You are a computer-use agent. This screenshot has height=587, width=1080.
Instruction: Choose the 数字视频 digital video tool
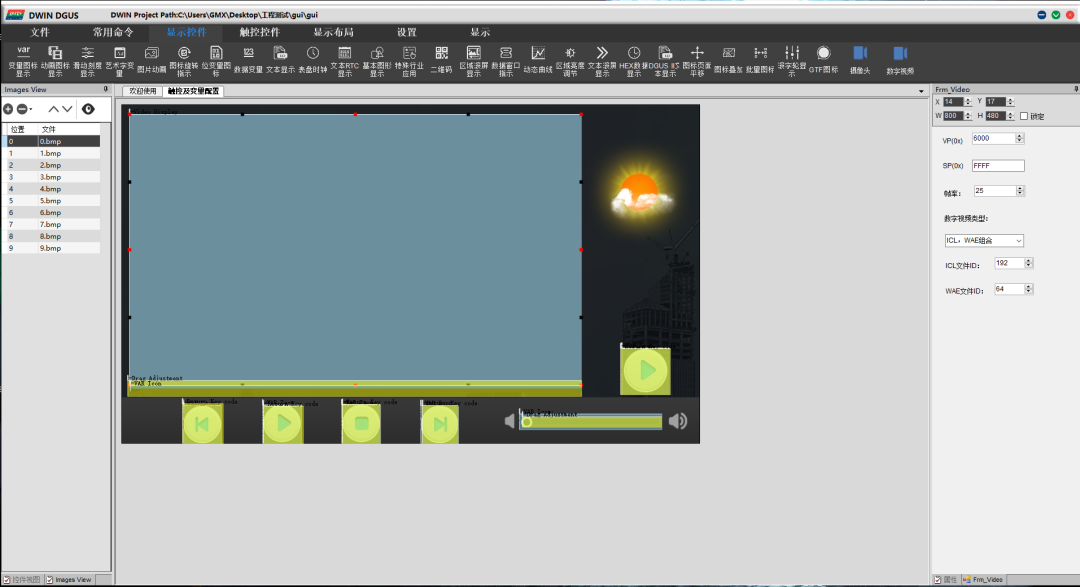click(x=900, y=61)
